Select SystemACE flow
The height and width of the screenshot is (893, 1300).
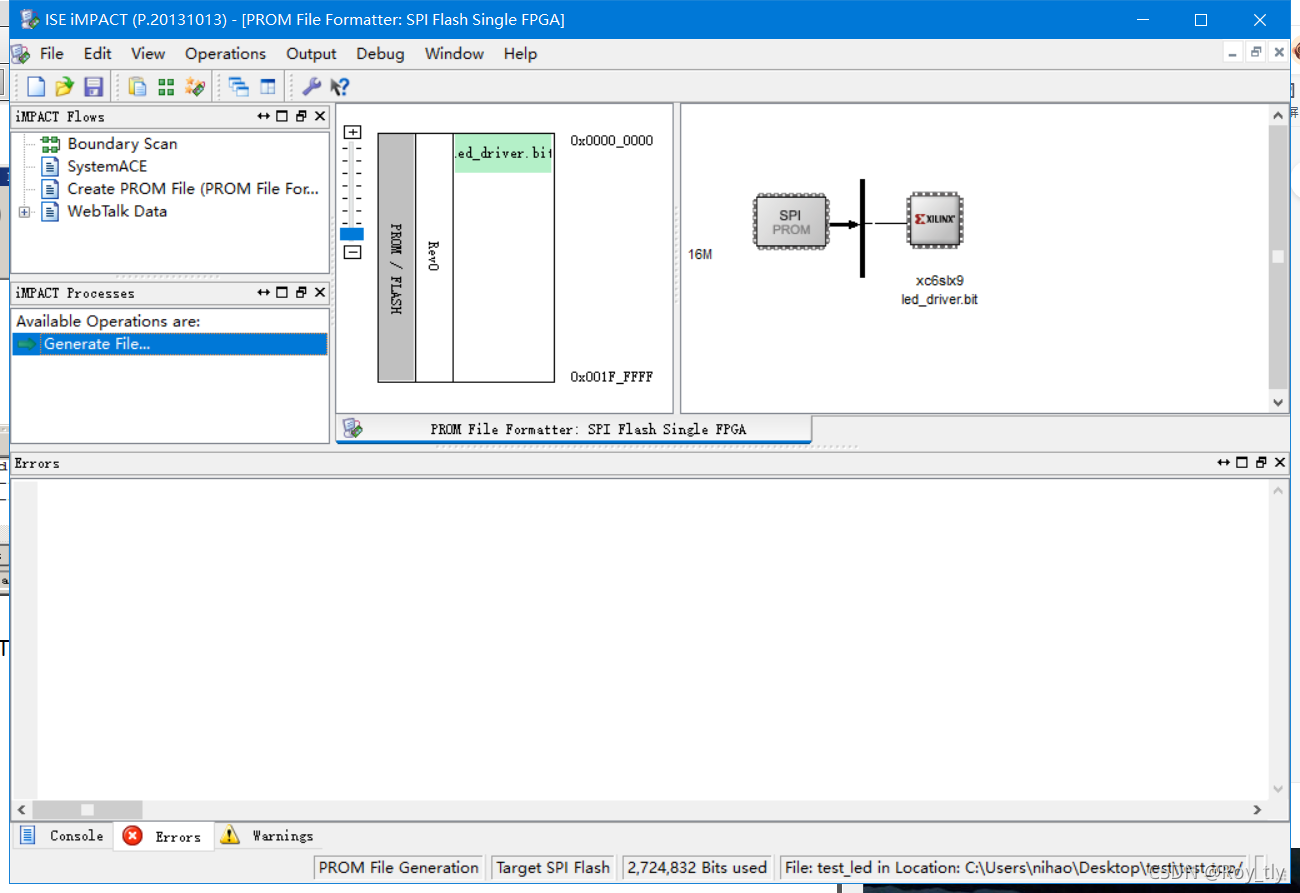point(107,166)
